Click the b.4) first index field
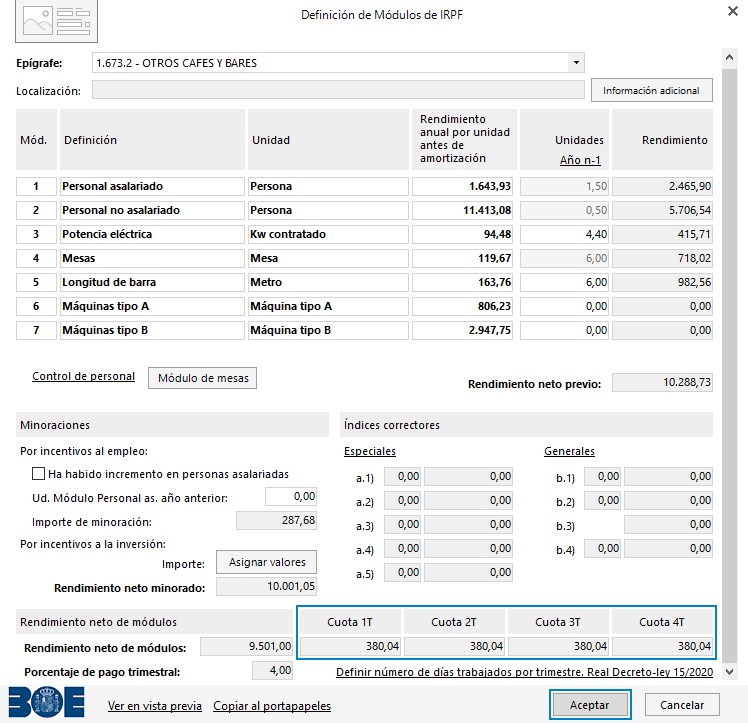The width and height of the screenshot is (748, 723). (x=603, y=548)
